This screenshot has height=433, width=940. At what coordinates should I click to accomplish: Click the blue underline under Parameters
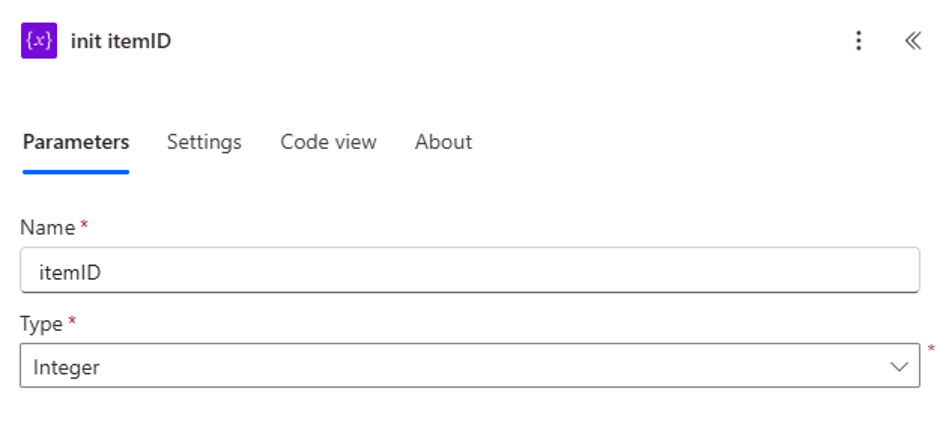tap(76, 172)
